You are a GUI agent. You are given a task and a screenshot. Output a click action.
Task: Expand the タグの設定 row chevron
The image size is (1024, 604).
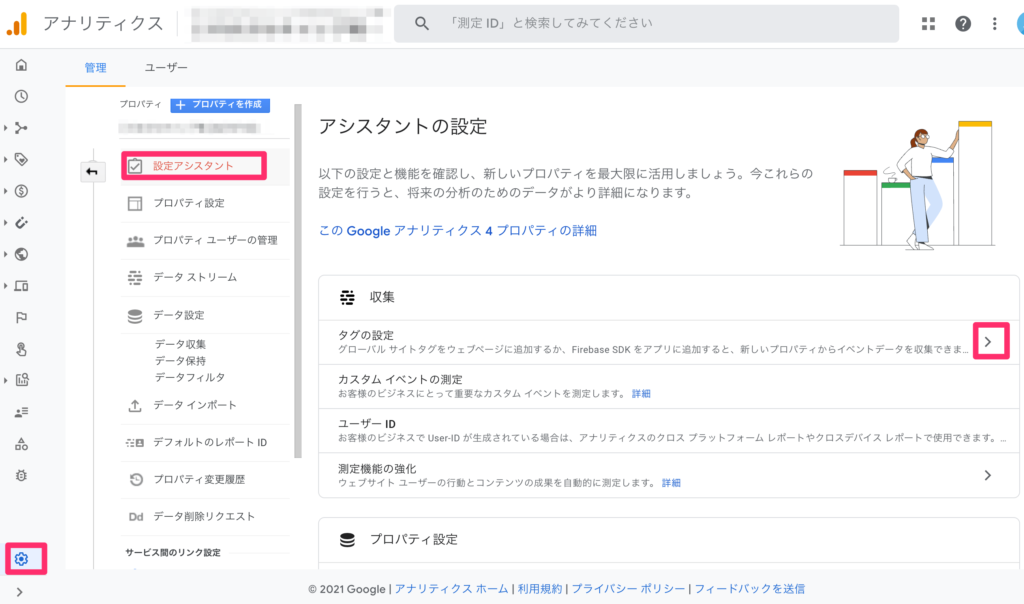coord(988,342)
